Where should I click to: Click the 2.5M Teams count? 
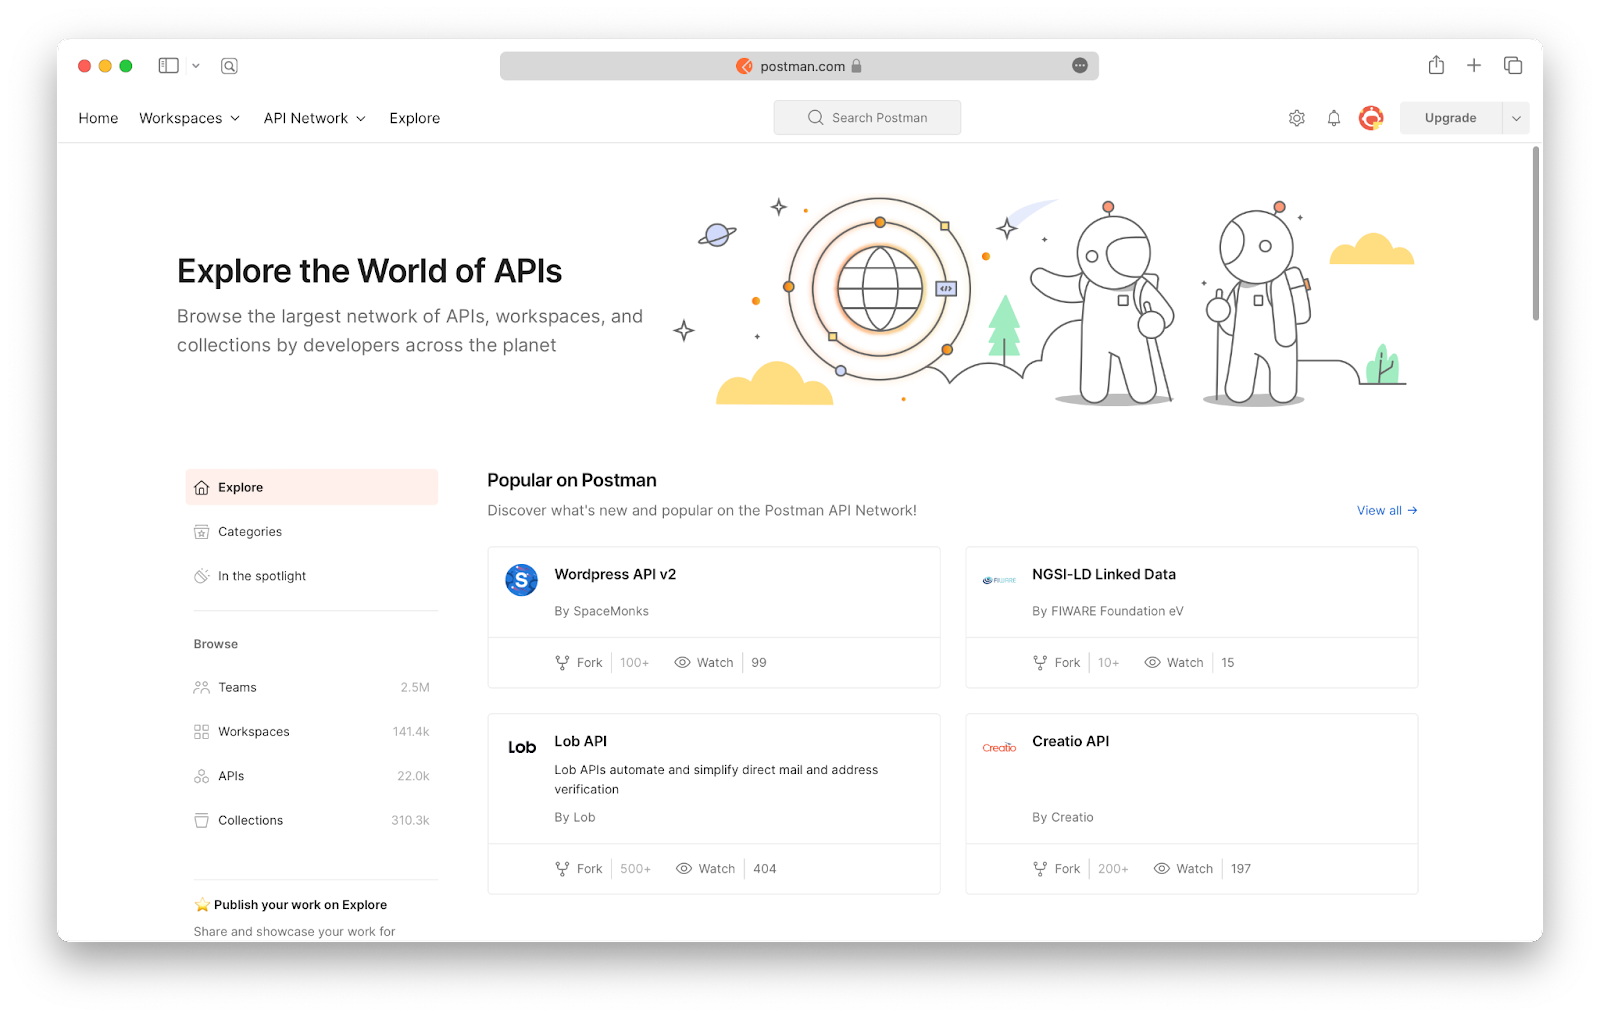415,687
